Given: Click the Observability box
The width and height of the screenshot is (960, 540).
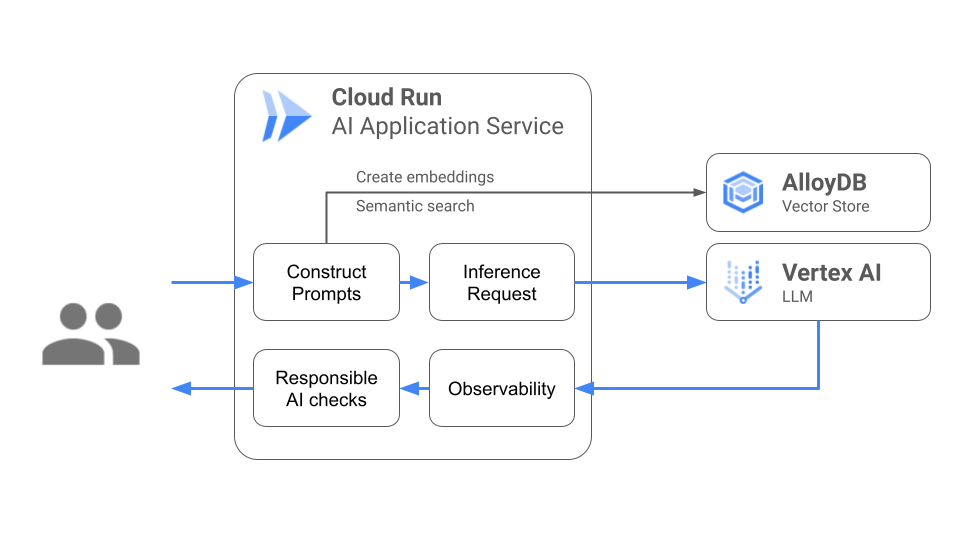Looking at the screenshot, I should click(502, 388).
